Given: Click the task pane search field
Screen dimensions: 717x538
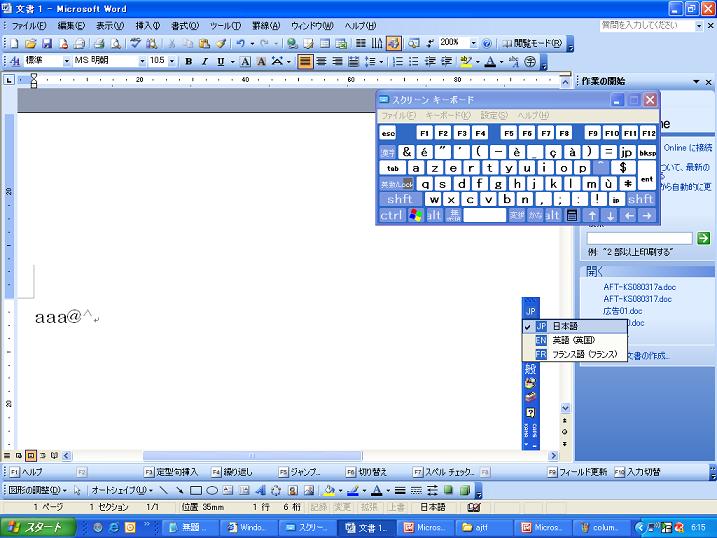Looking at the screenshot, I should tap(639, 238).
